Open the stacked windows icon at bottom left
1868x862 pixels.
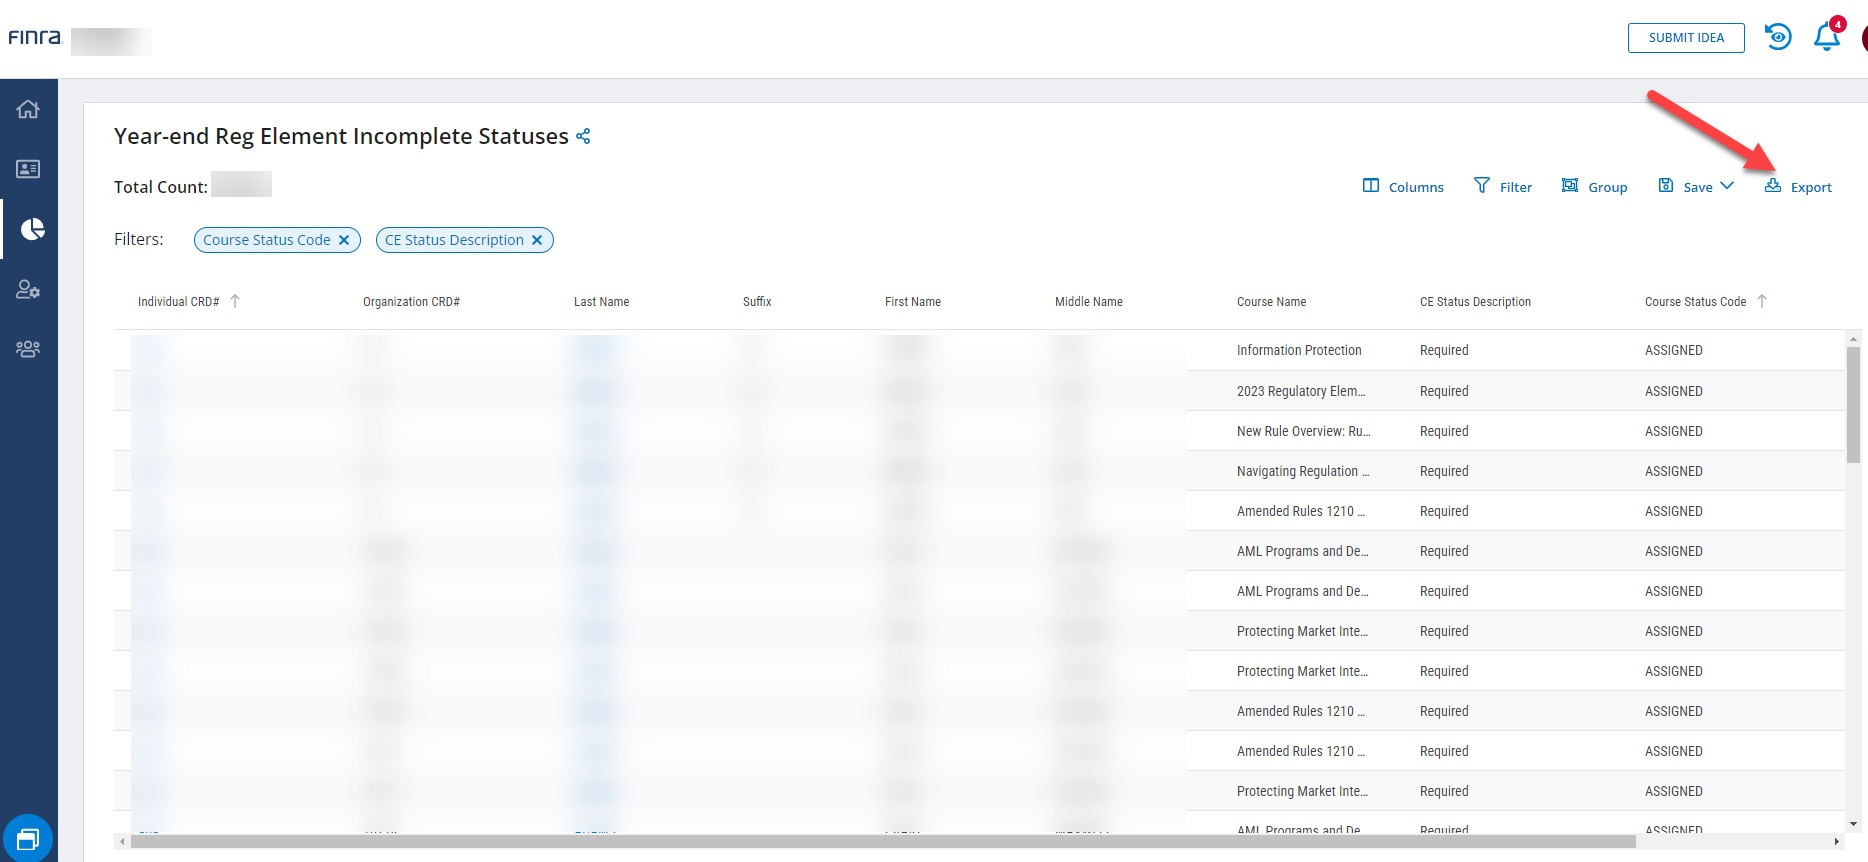tap(28, 838)
